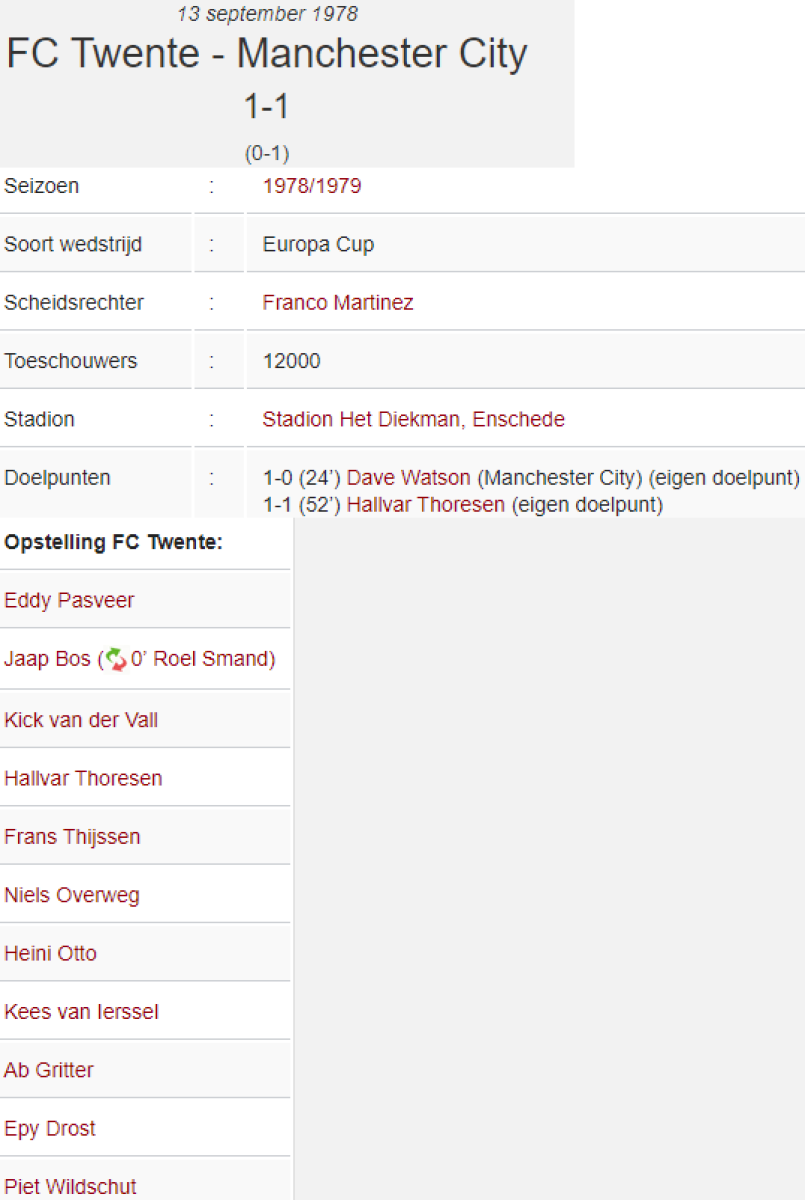This screenshot has height=1200, width=805.
Task: Open referee Franco Martinez's page
Action: tap(337, 303)
